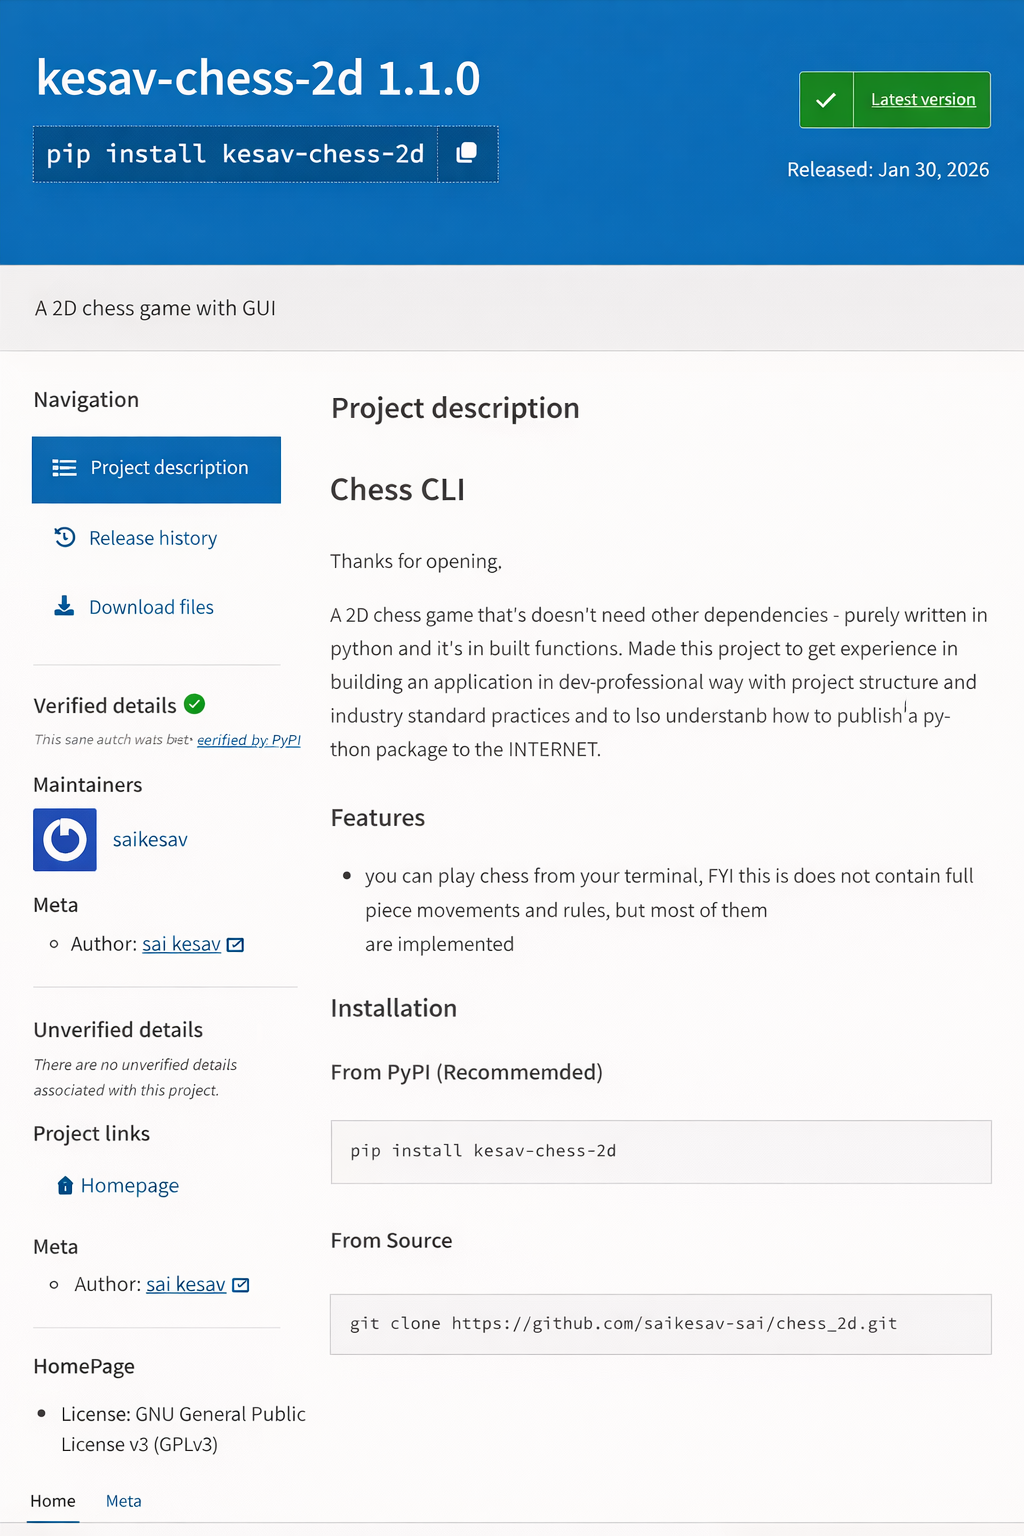Image resolution: width=1024 pixels, height=1536 pixels.
Task: Click the Release history clock icon
Action: [x=64, y=537]
